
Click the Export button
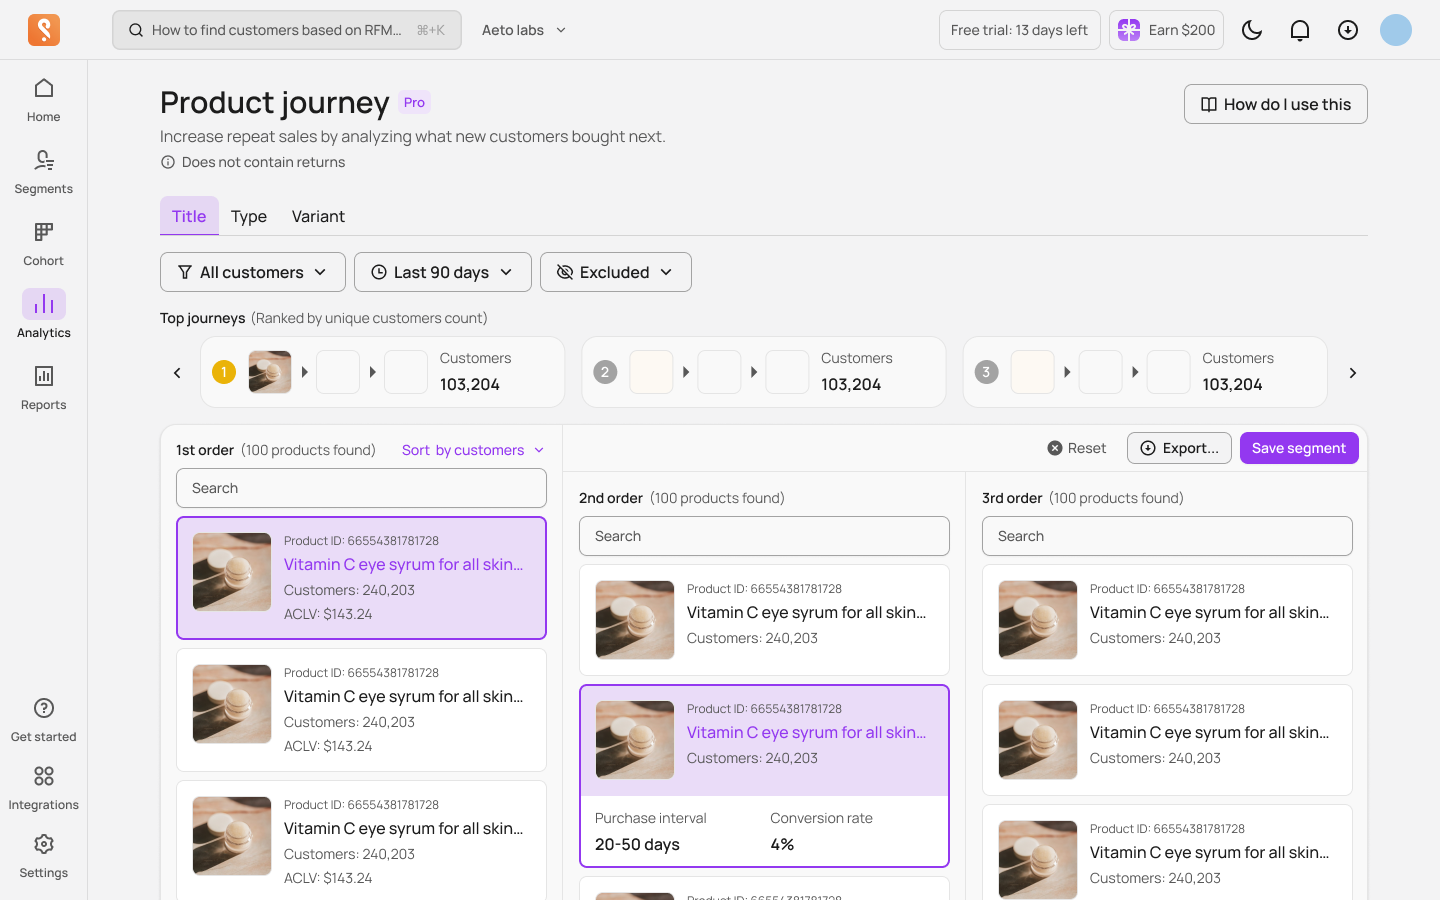point(1179,448)
